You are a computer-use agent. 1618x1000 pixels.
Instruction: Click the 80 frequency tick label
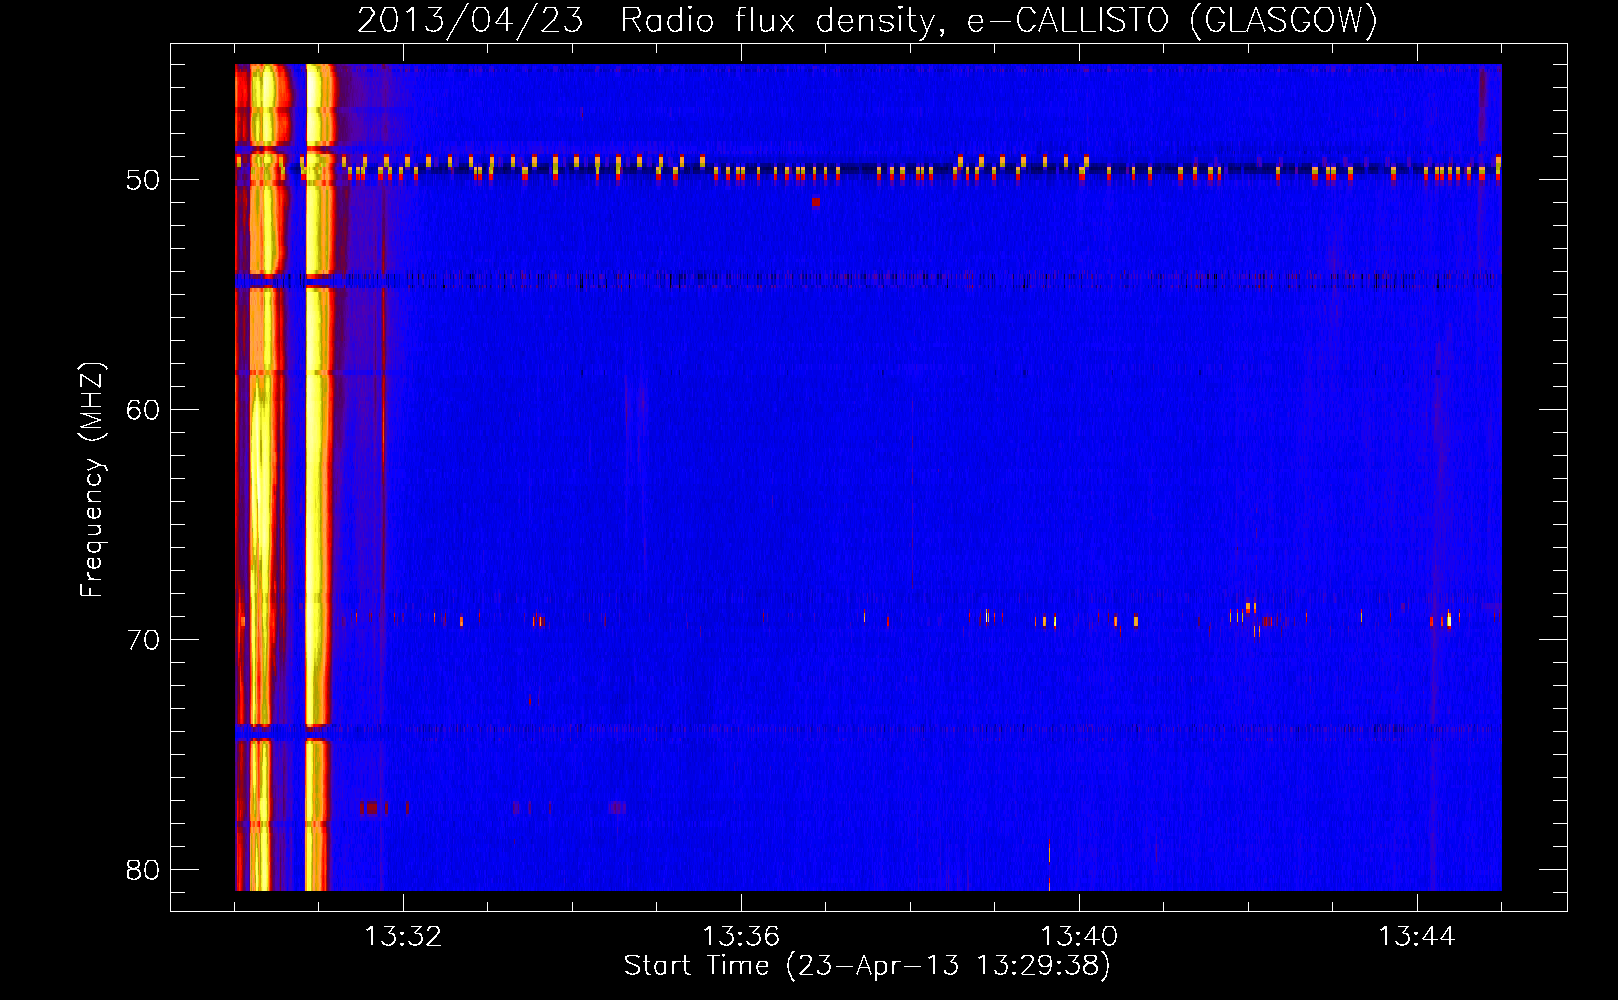coord(143,870)
